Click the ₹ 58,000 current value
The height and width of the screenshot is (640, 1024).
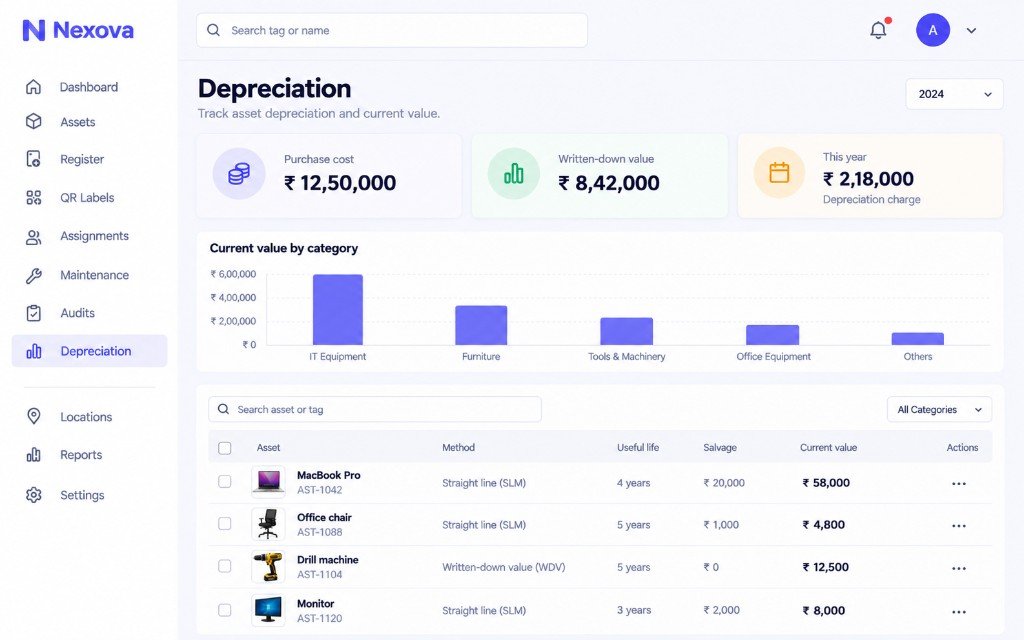click(826, 483)
